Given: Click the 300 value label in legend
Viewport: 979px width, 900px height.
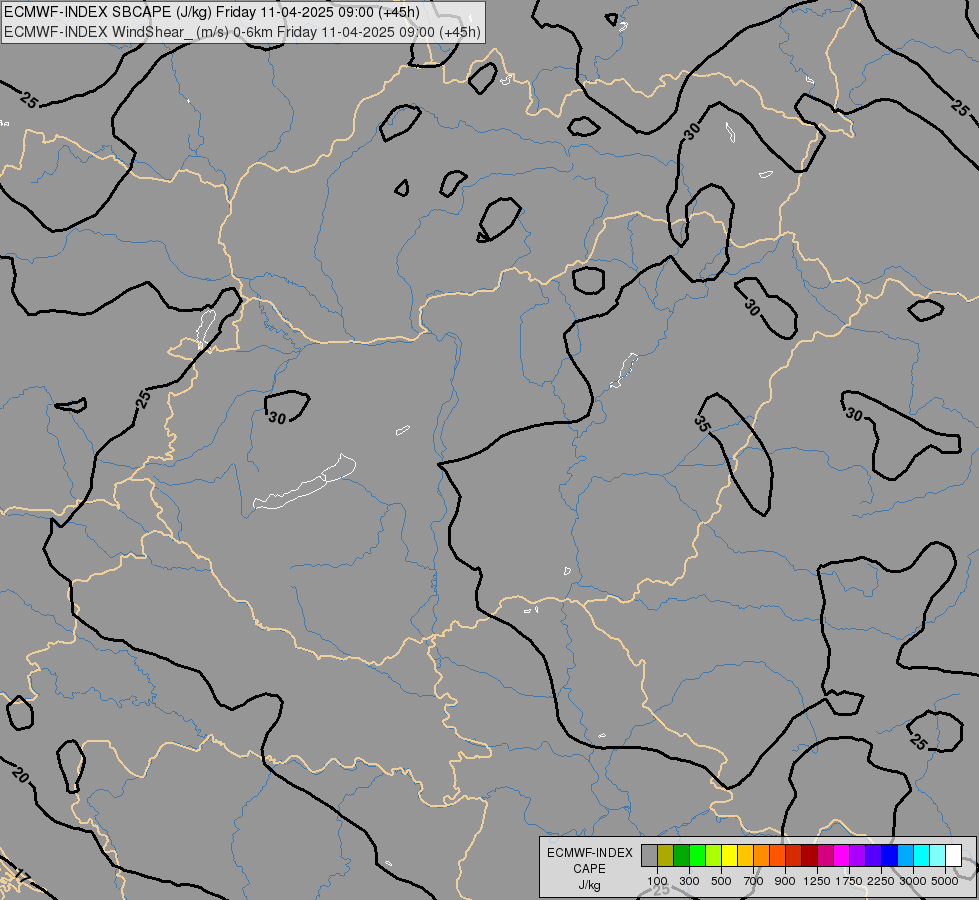Looking at the screenshot, I should click(689, 881).
